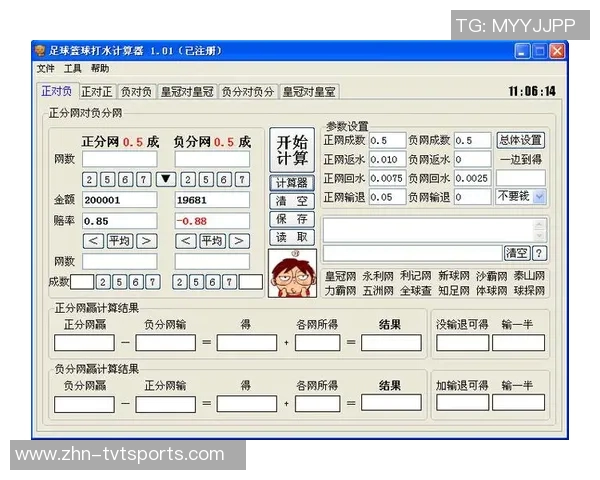Open the 全球查 link
The height and width of the screenshot is (480, 600).
(416, 291)
